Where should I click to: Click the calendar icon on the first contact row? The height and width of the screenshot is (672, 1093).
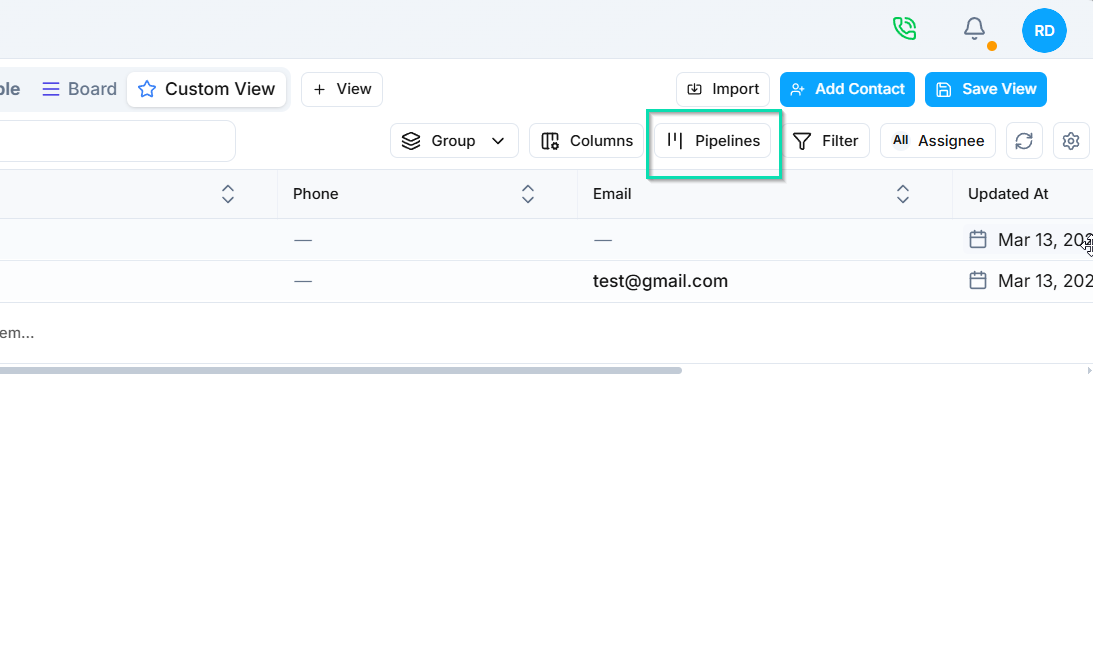(x=978, y=240)
